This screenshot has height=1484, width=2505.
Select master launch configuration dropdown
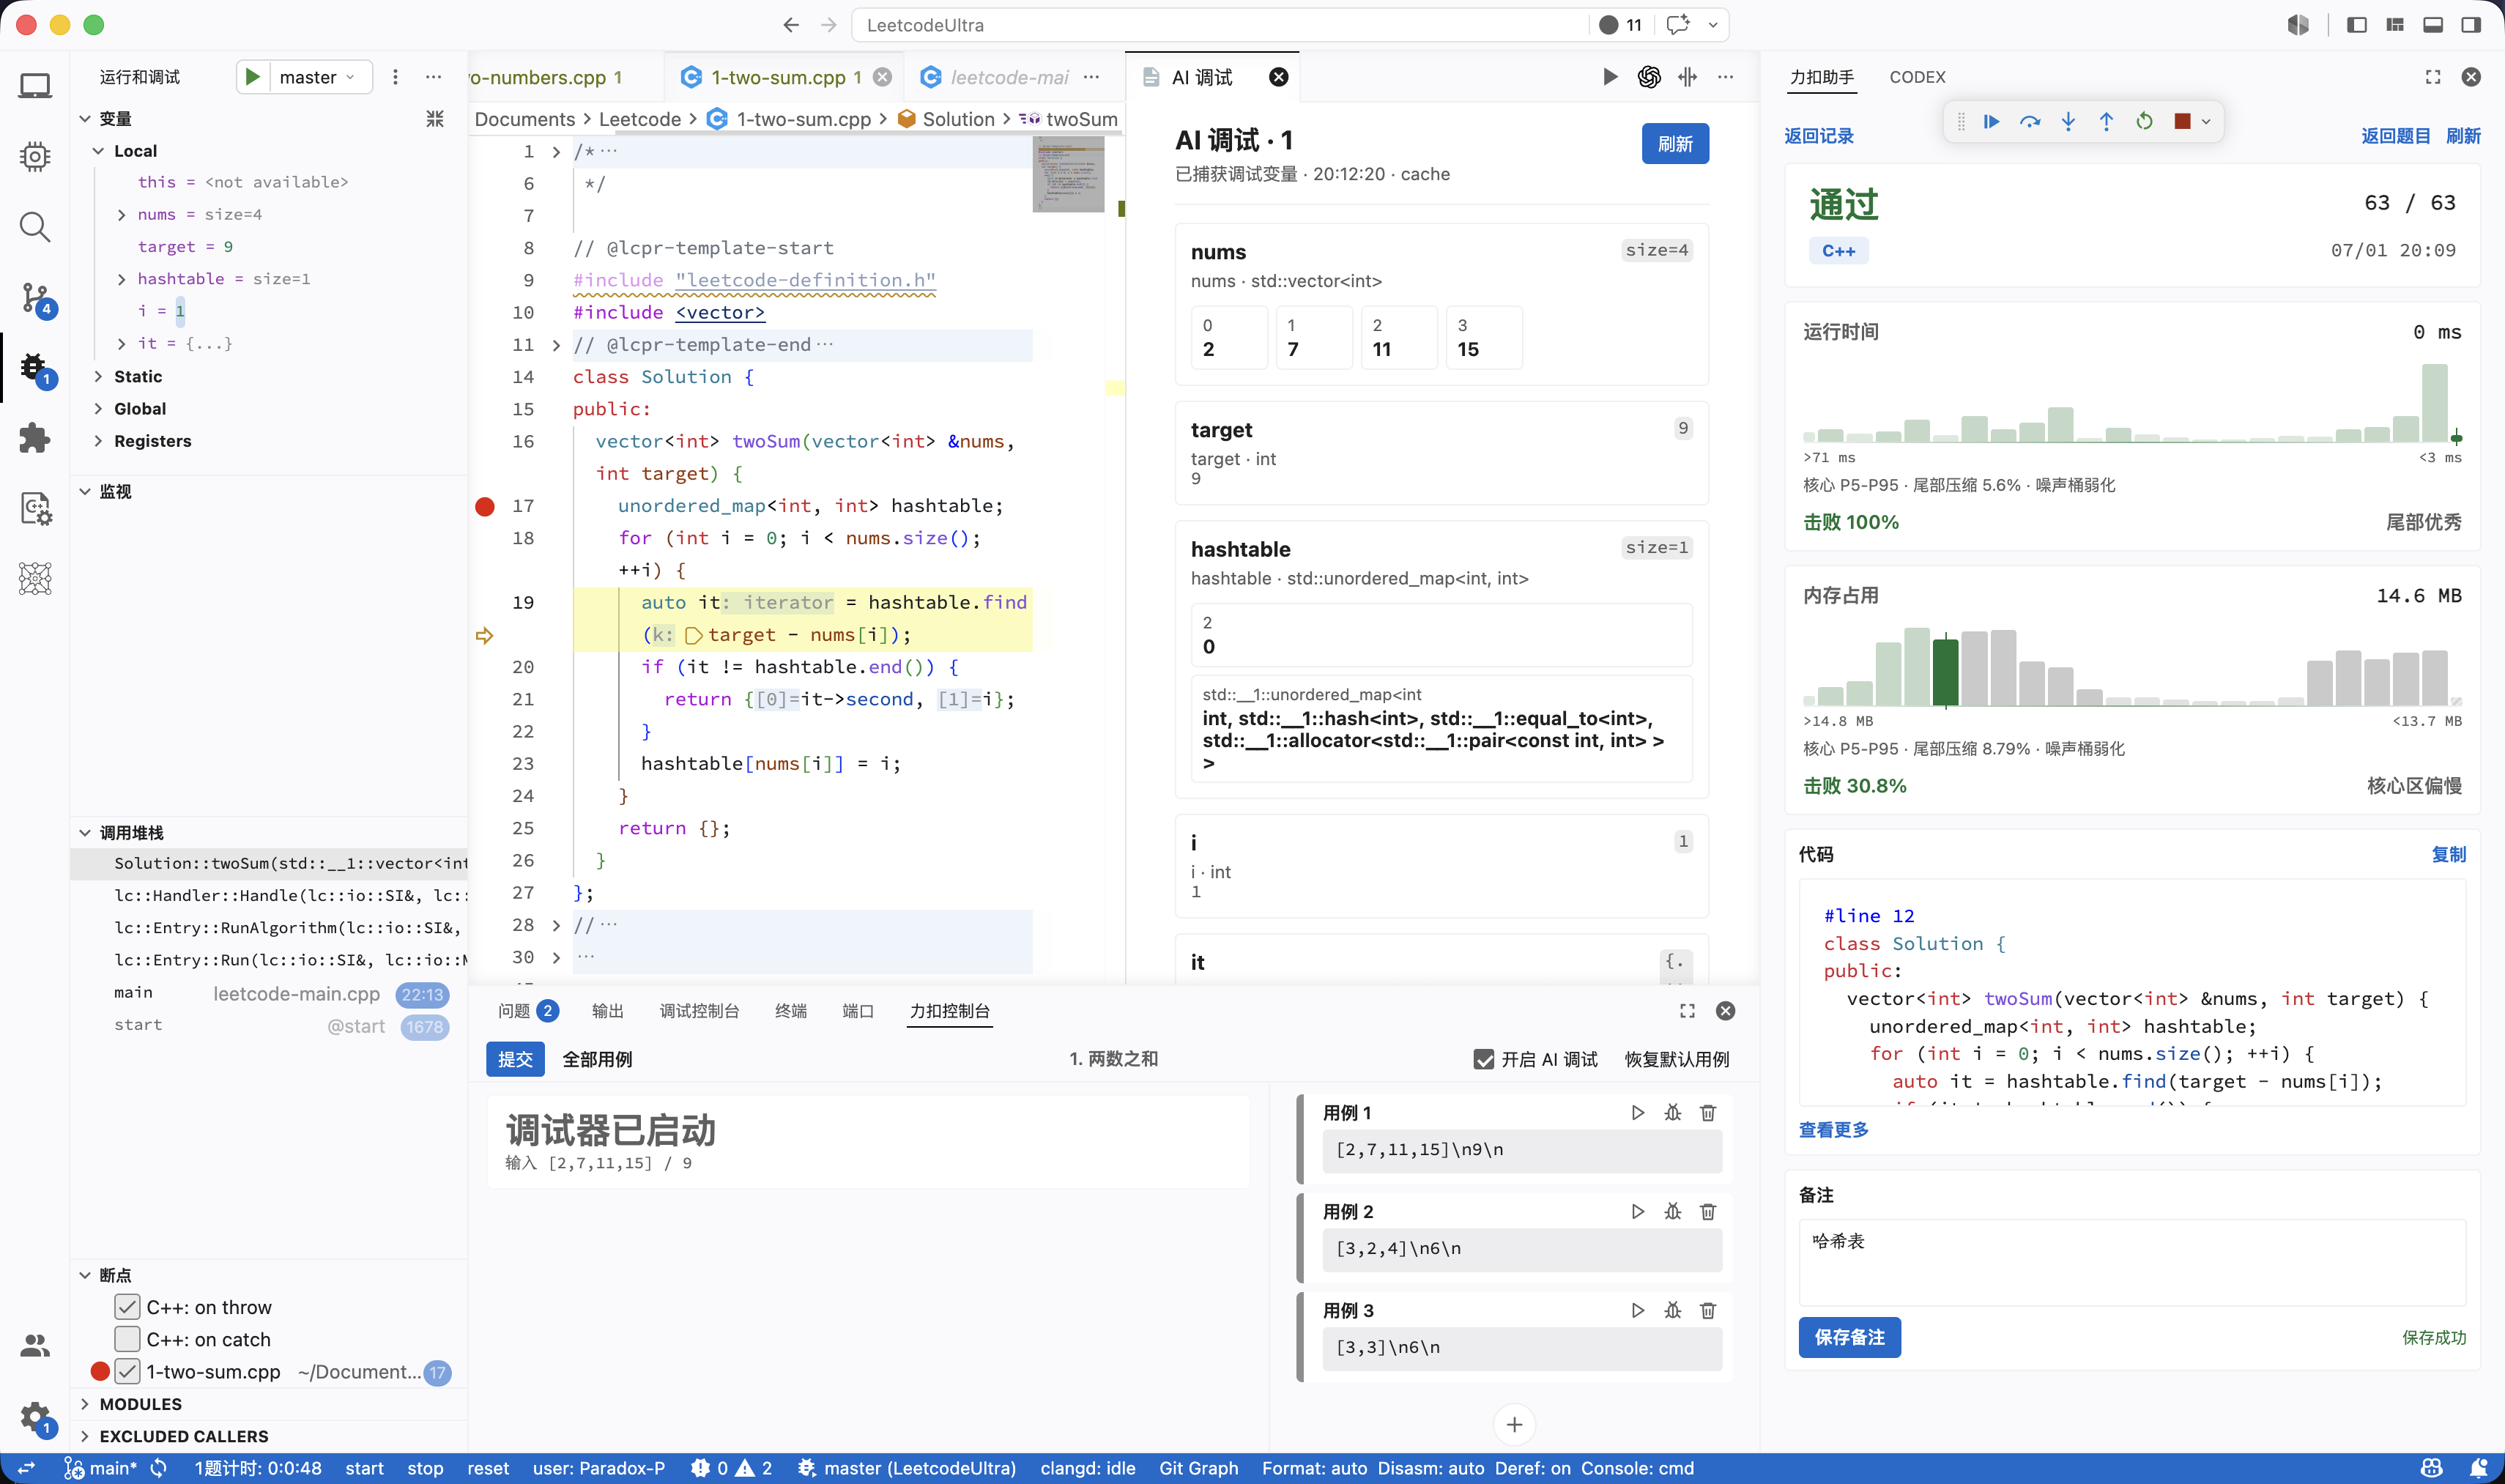(317, 77)
